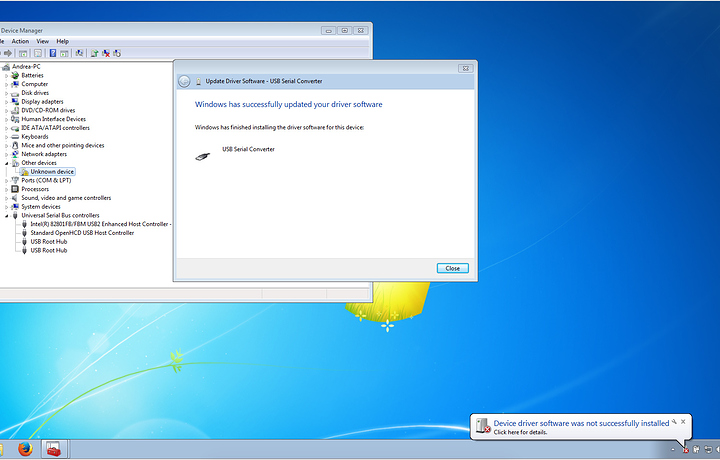
Task: Click the Display adapters category icon
Action: click(x=15, y=101)
